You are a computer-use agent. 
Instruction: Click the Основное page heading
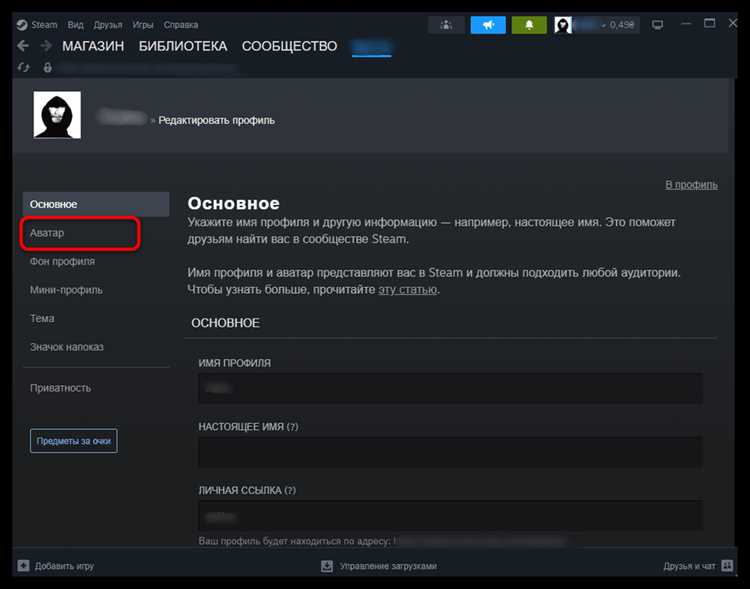click(x=233, y=203)
